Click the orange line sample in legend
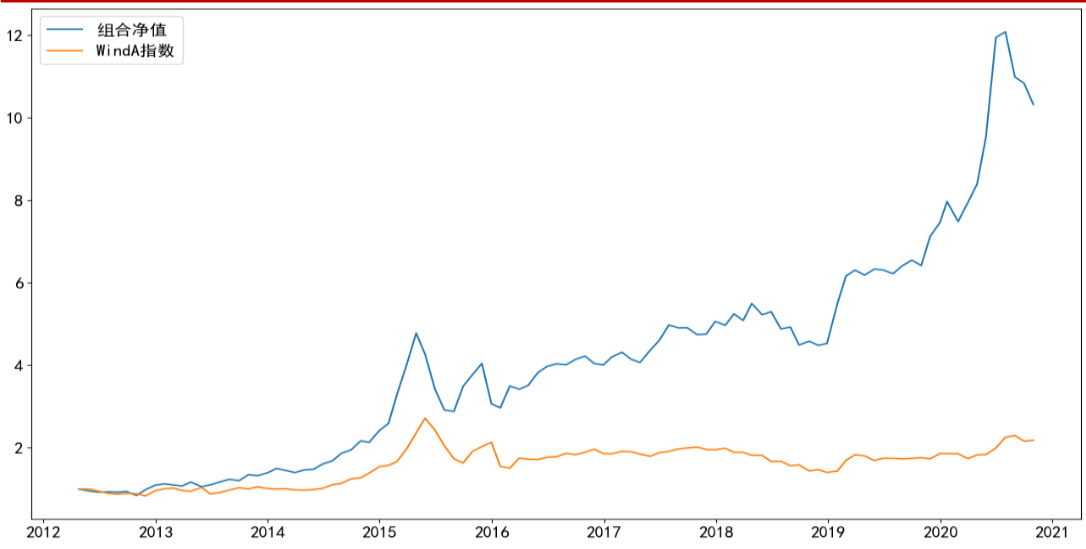This screenshot has height=549, width=1086. tap(66, 51)
